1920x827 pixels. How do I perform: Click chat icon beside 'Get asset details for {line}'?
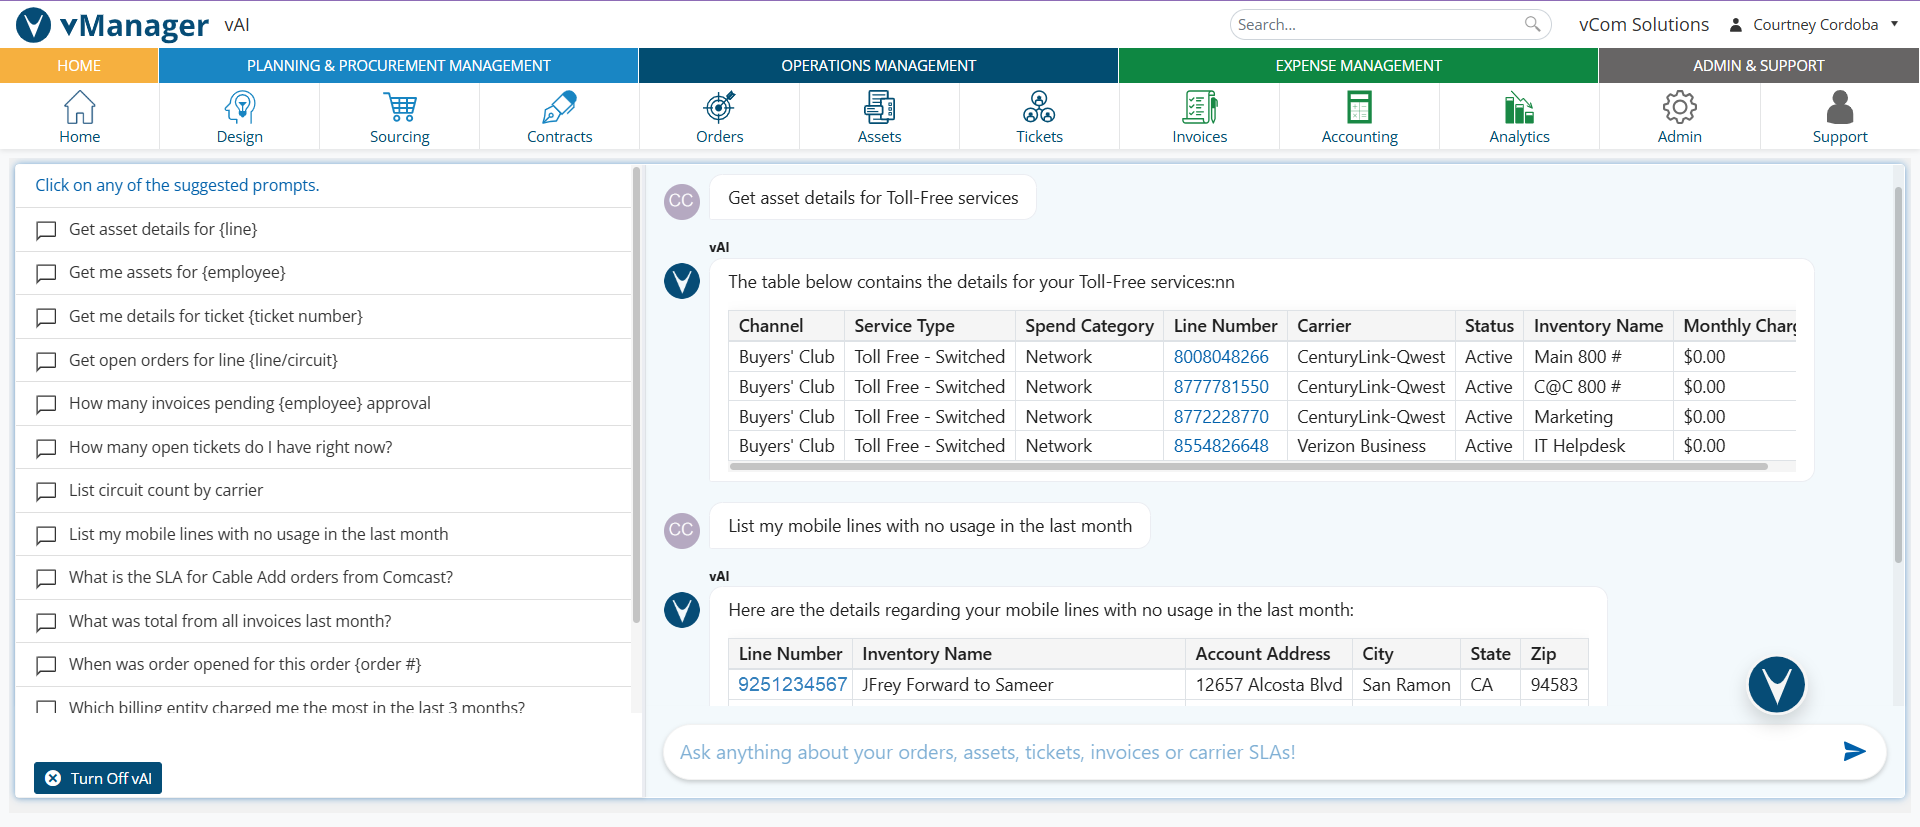[46, 231]
